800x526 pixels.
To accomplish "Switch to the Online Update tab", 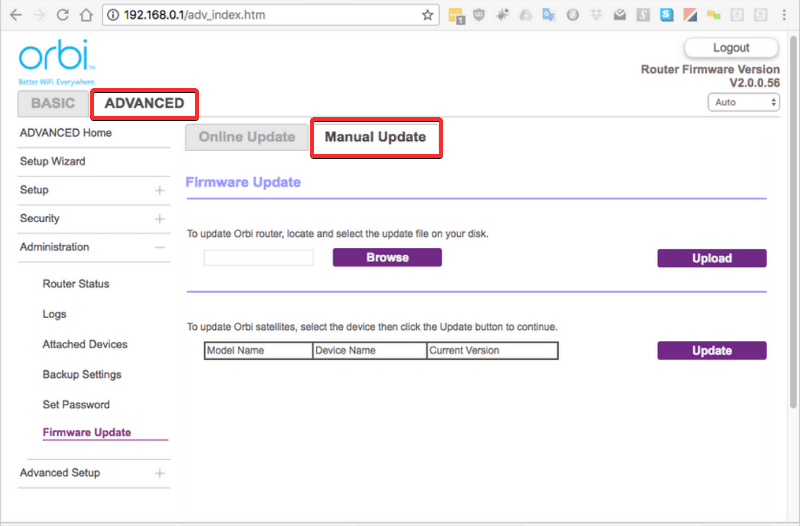I will coord(246,137).
